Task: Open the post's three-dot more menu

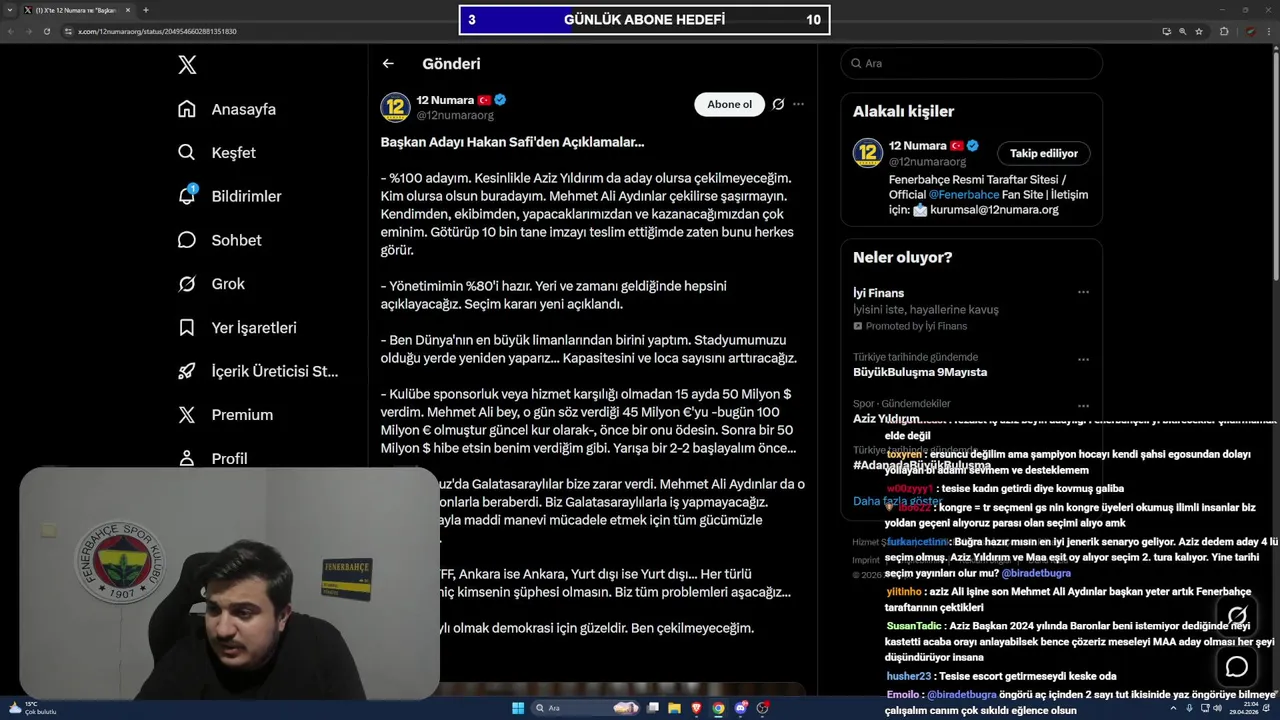Action: tap(798, 104)
